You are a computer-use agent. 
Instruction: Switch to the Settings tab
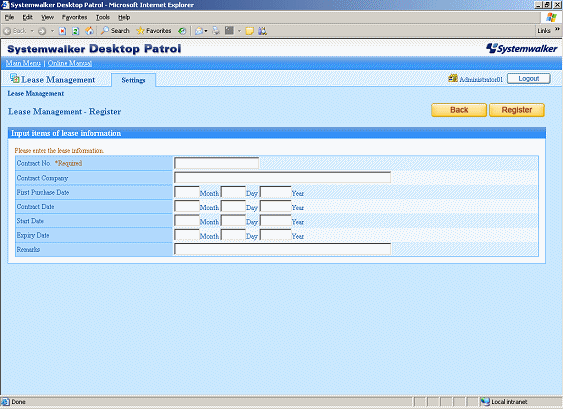(x=133, y=80)
